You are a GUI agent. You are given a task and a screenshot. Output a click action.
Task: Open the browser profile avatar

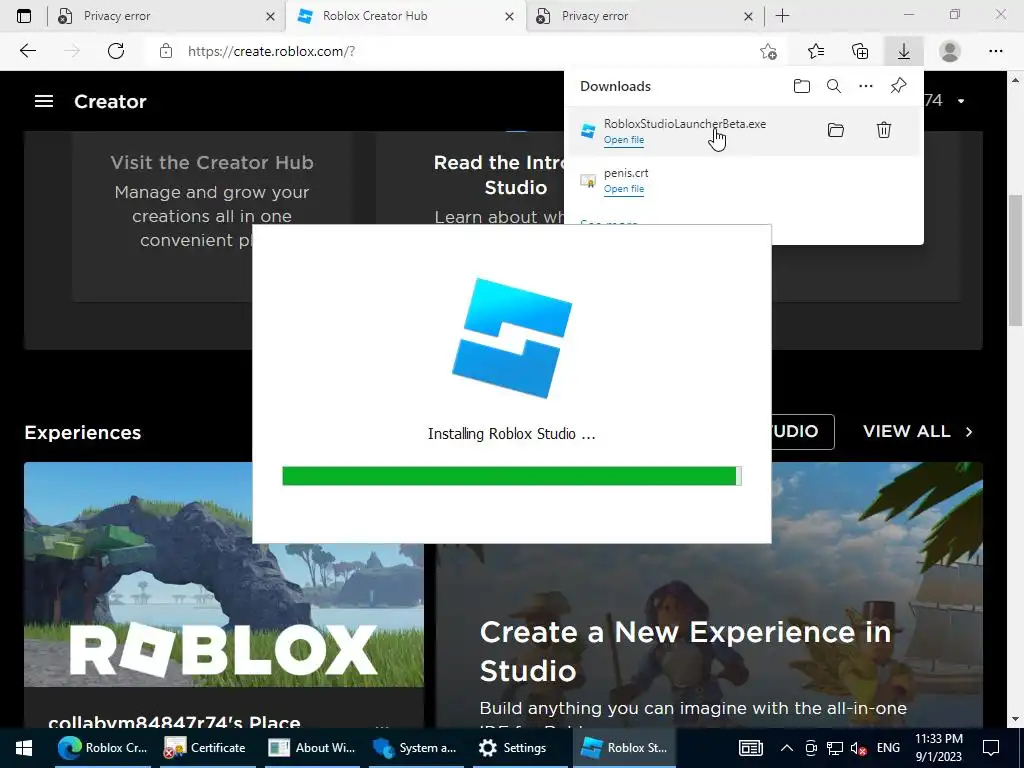(x=950, y=51)
